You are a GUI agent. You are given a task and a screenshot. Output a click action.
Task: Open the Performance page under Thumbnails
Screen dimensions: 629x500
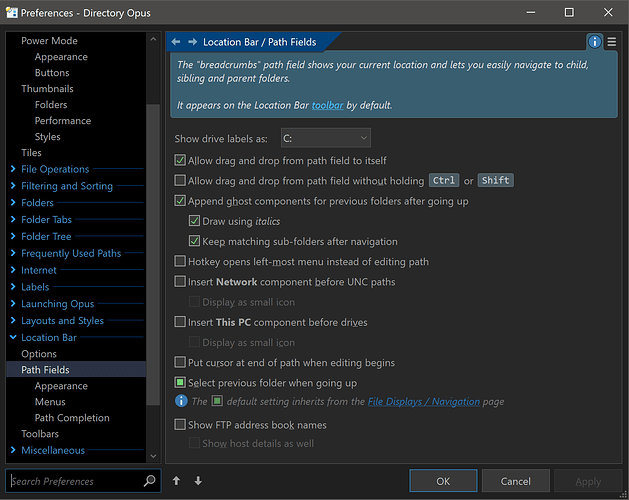[x=63, y=121]
